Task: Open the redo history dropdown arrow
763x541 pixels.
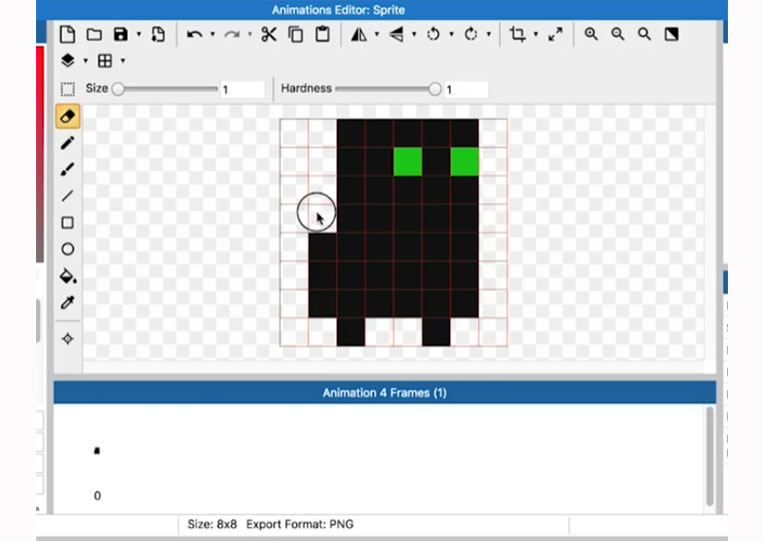Action: (x=250, y=35)
